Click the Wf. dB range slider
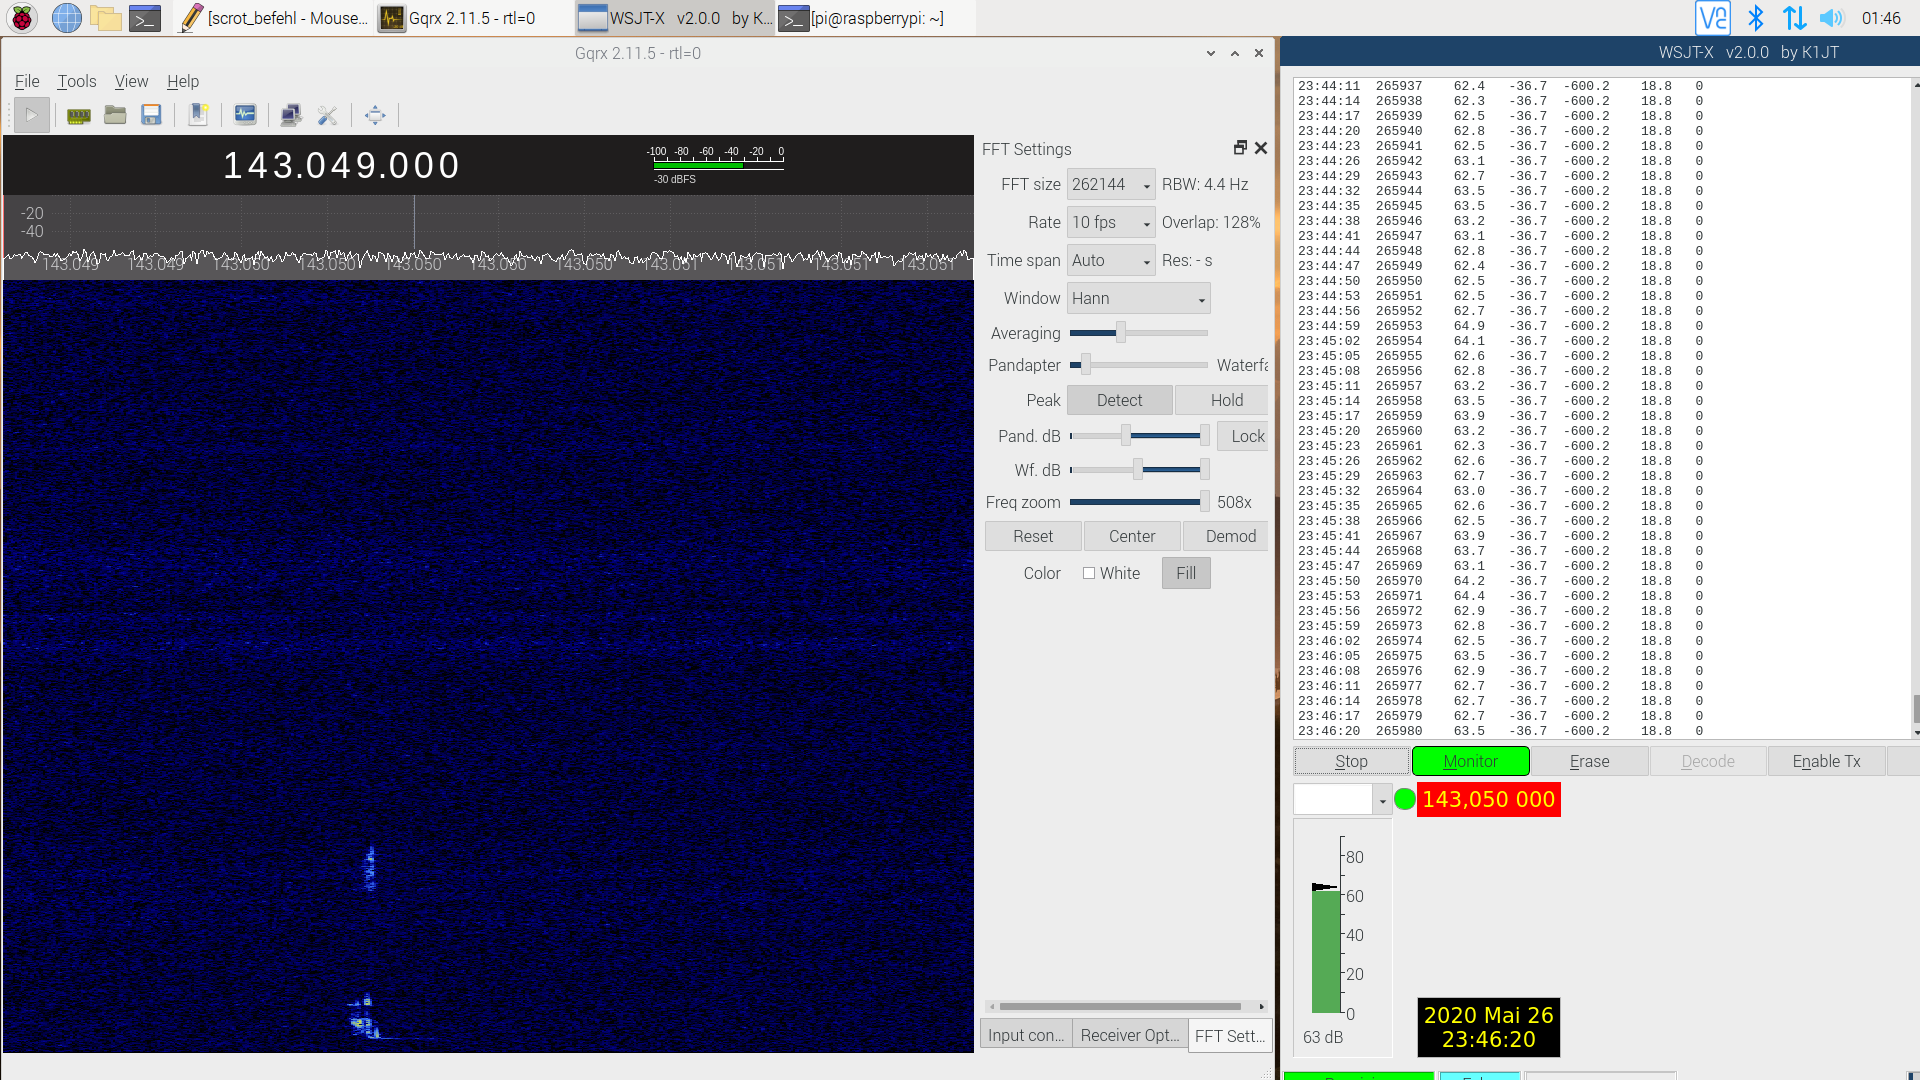This screenshot has height=1080, width=1920. (x=1139, y=469)
